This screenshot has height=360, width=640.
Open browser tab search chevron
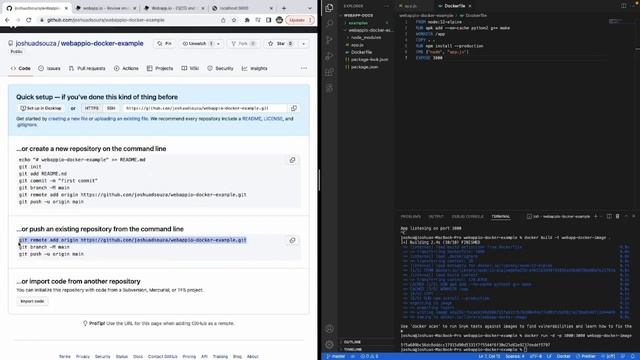coord(310,8)
